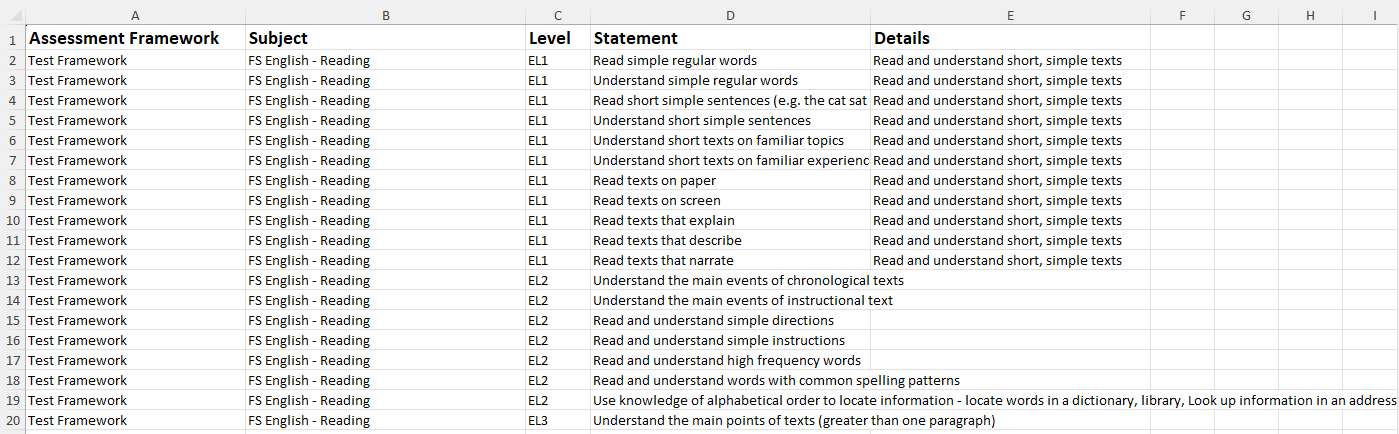Click the Subject header cell
The image size is (1399, 434).
click(x=385, y=38)
